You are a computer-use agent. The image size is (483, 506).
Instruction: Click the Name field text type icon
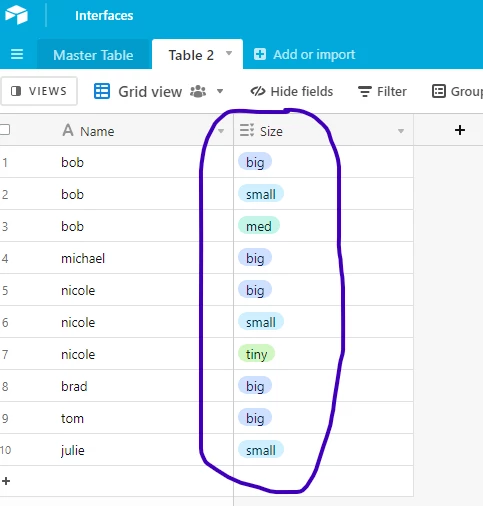68,130
